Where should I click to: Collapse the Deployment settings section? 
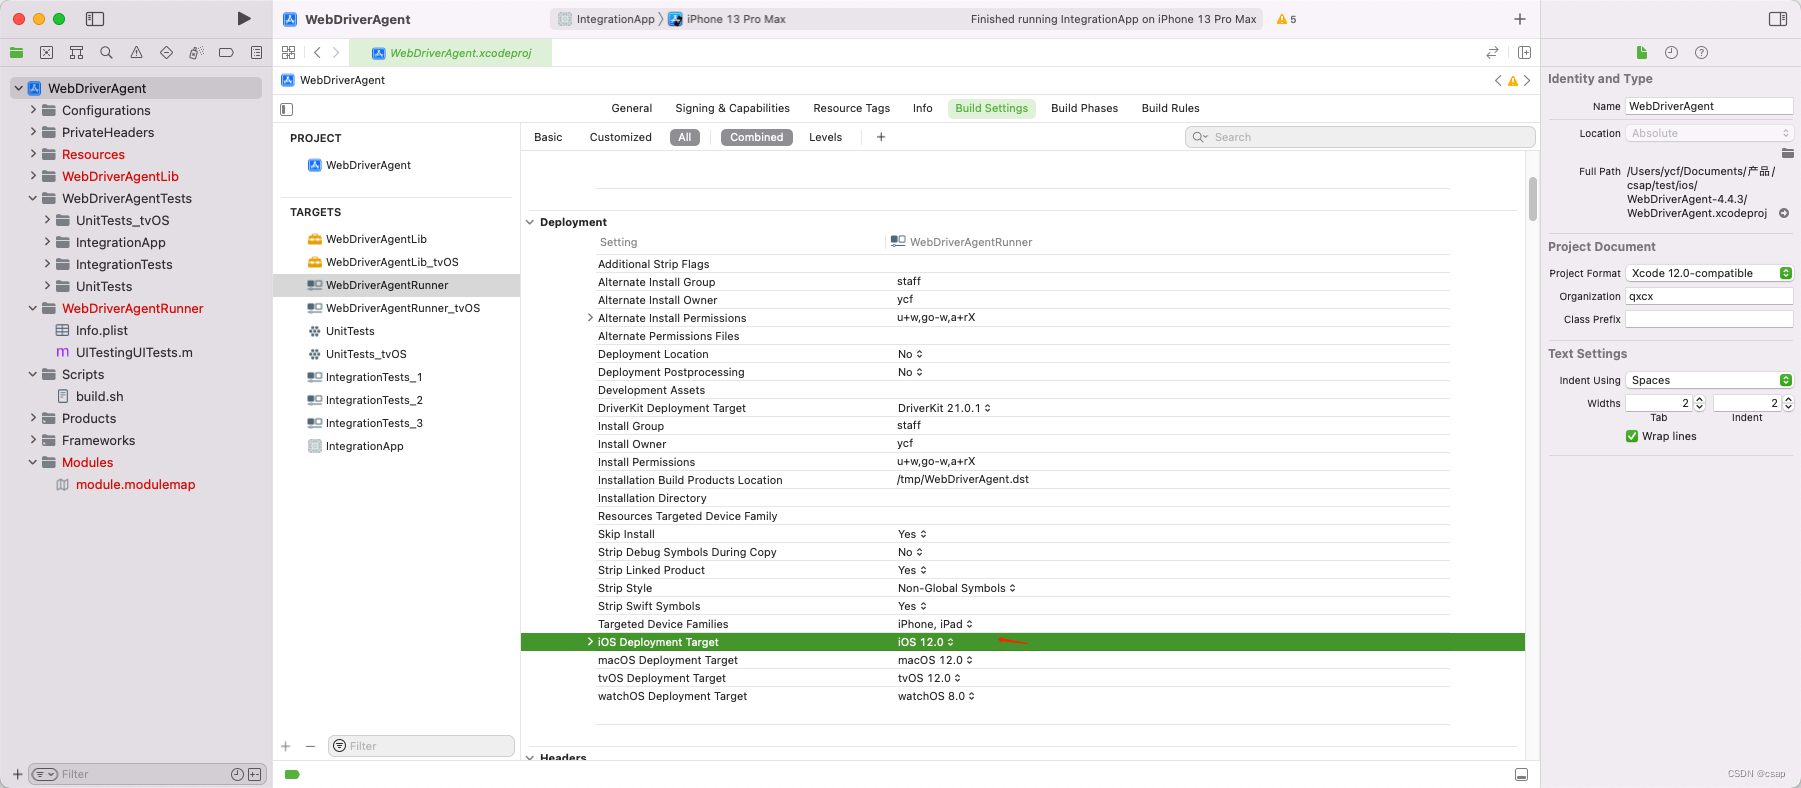530,222
